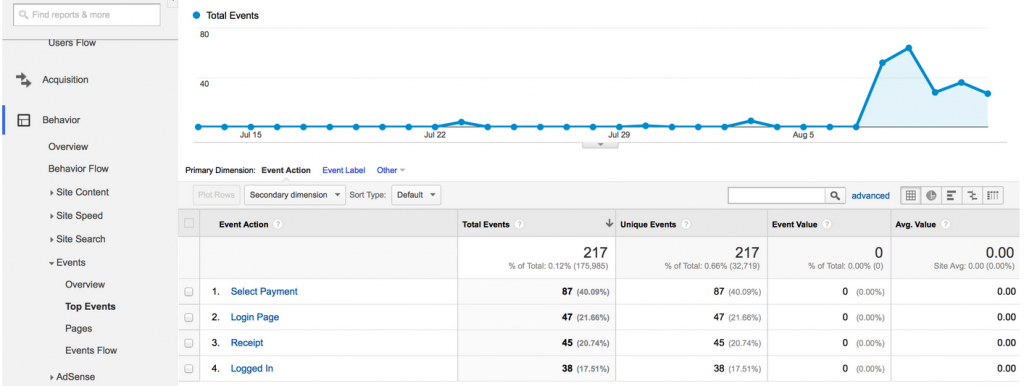1024x386 pixels.
Task: Open Users Flow in the sidebar
Action: (x=72, y=43)
